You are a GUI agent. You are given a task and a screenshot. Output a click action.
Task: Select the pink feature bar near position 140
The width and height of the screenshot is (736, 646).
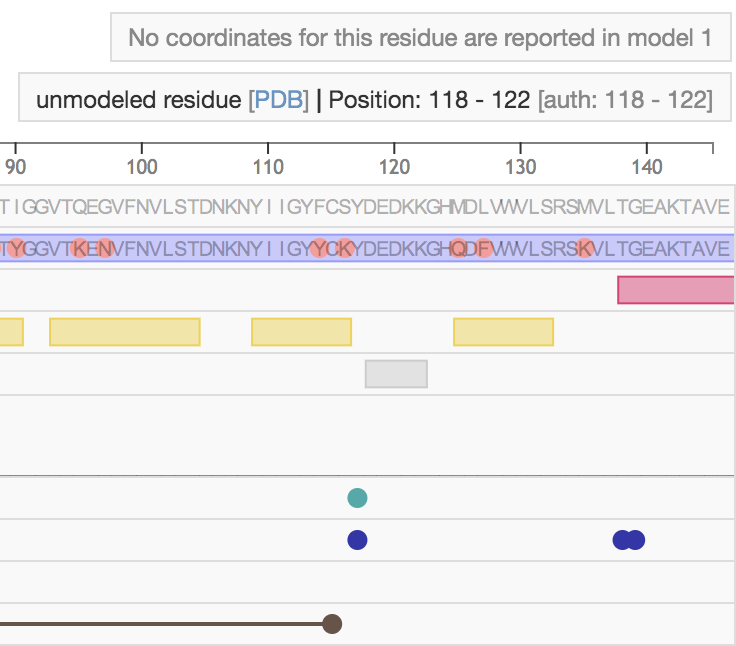676,290
